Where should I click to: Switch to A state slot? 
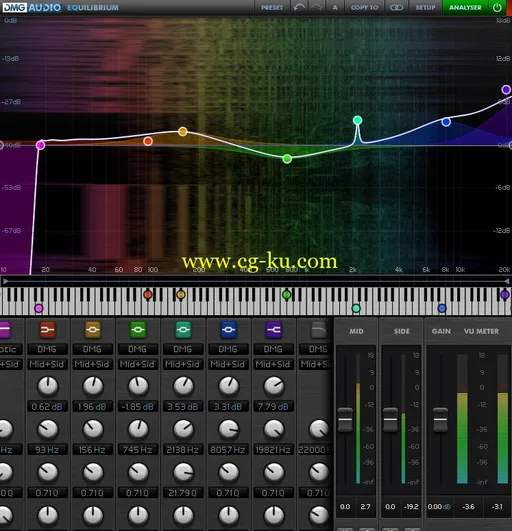[x=335, y=7]
